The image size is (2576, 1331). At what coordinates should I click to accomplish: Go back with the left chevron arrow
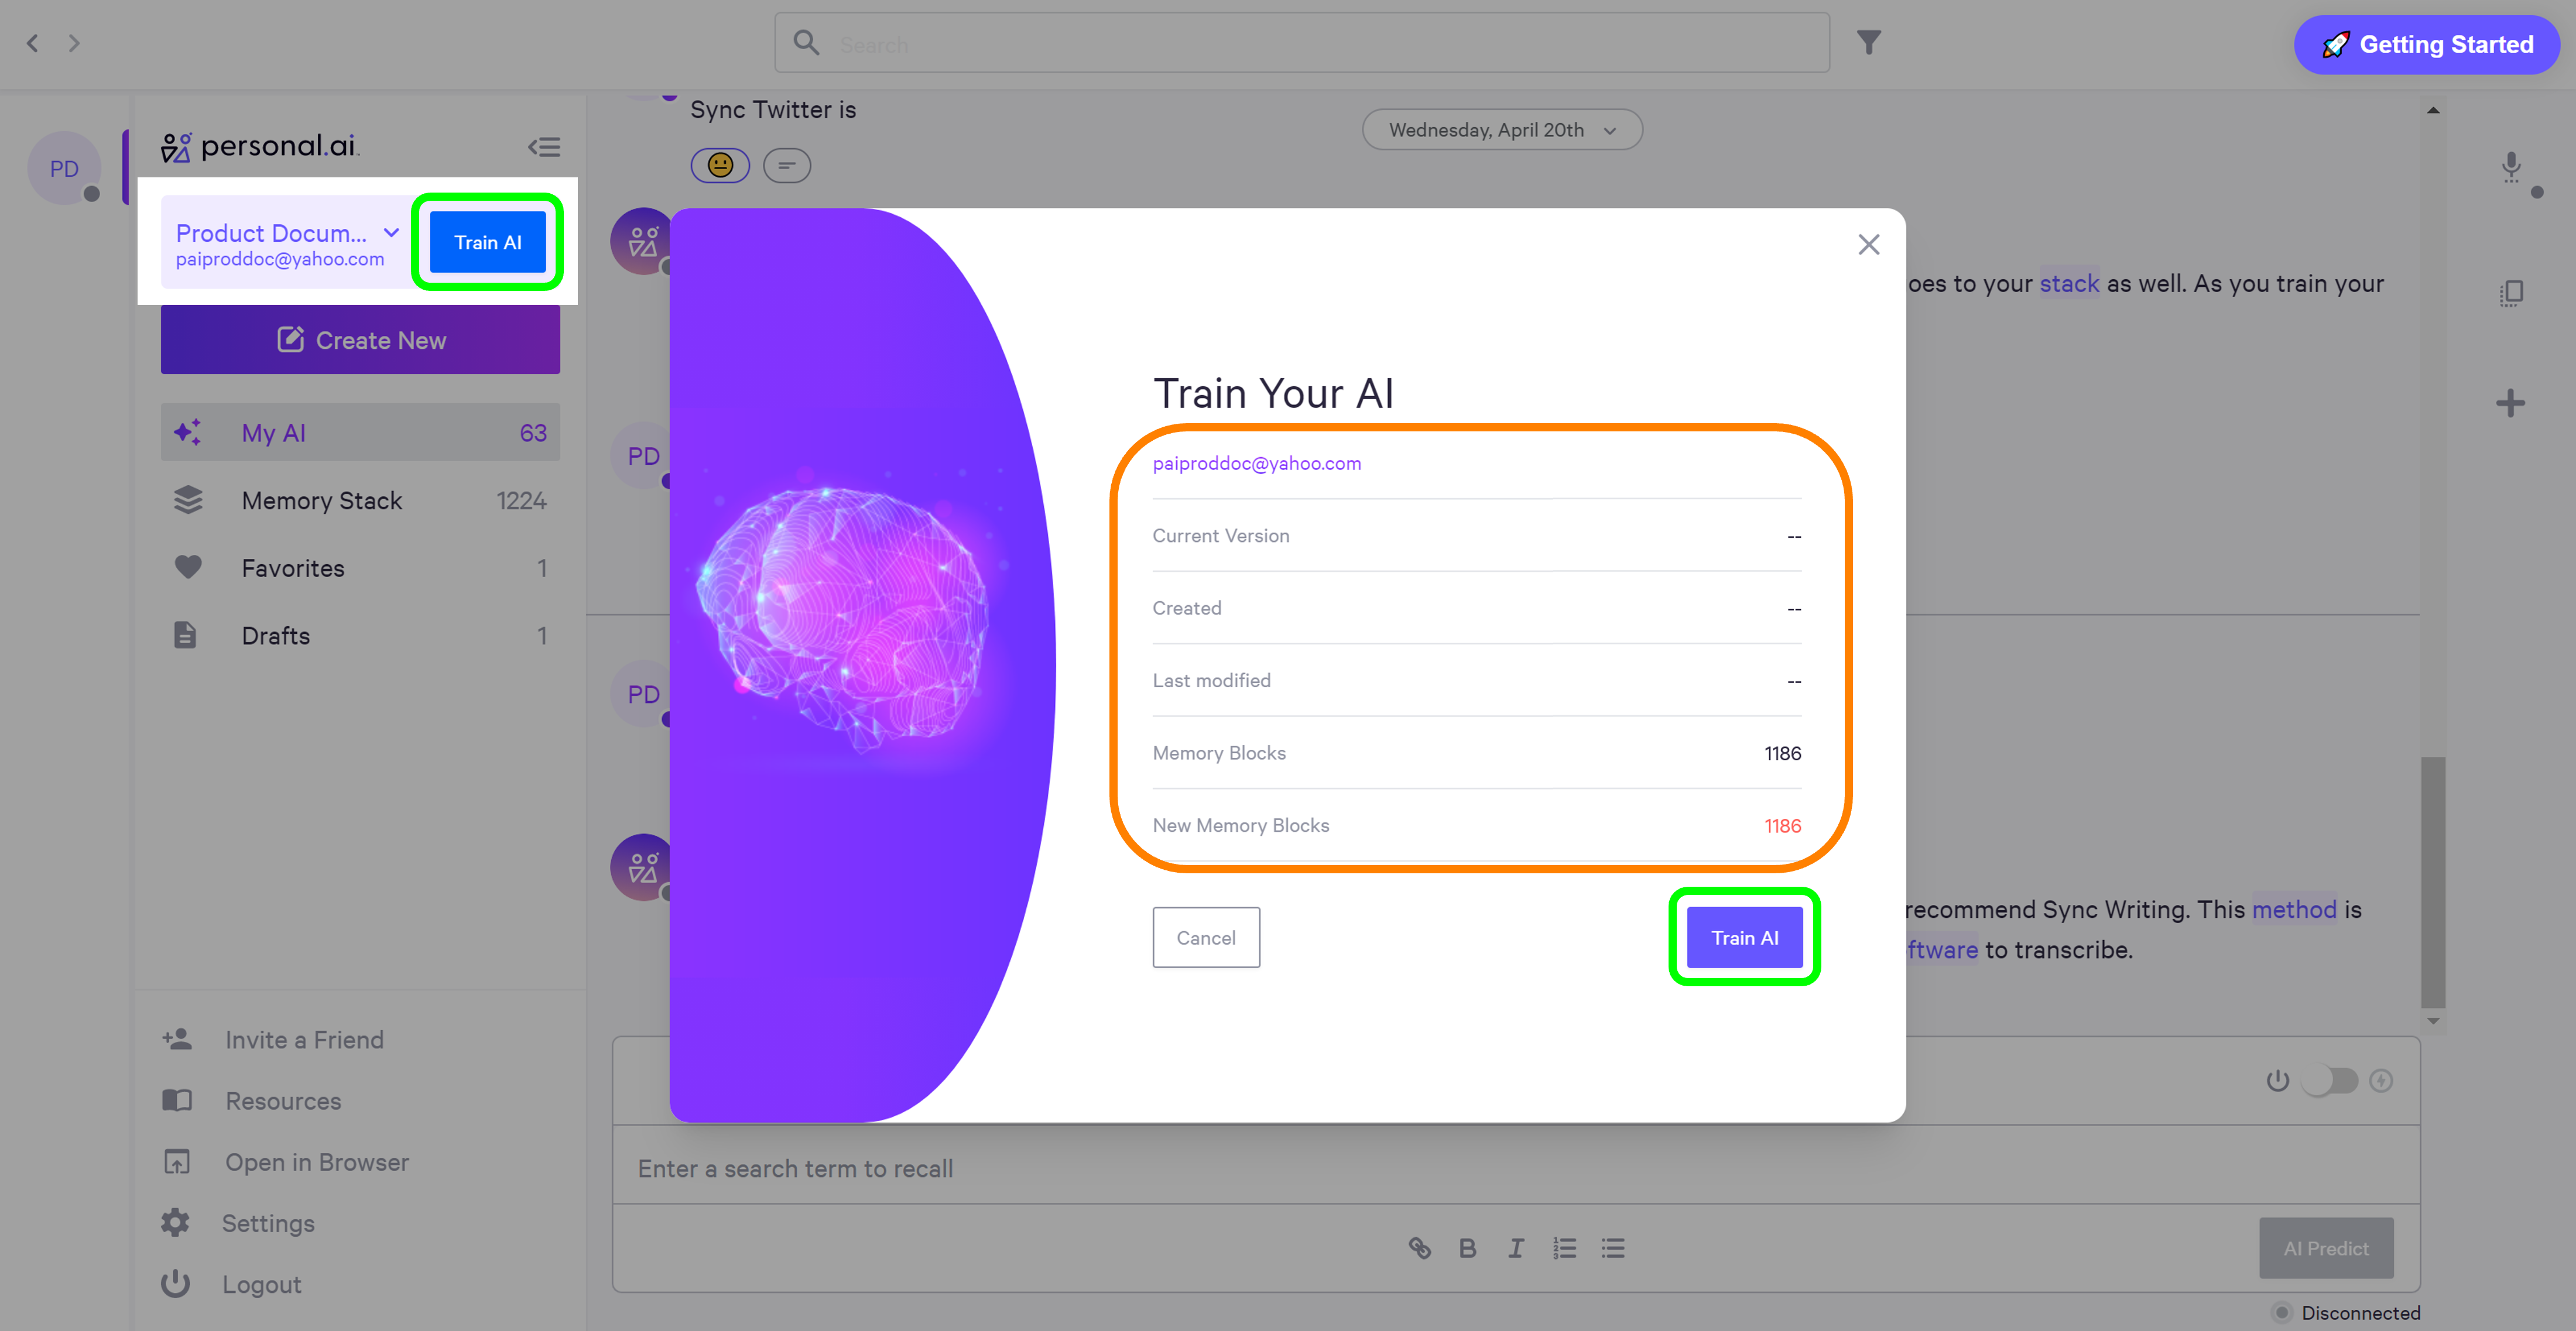pyautogui.click(x=33, y=43)
